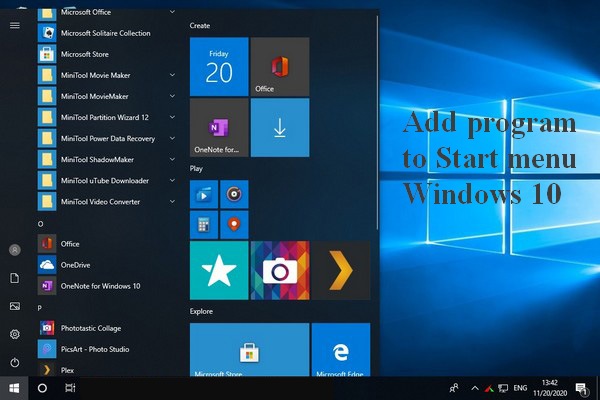Launch the Microsoft Edge tile

pos(341,350)
